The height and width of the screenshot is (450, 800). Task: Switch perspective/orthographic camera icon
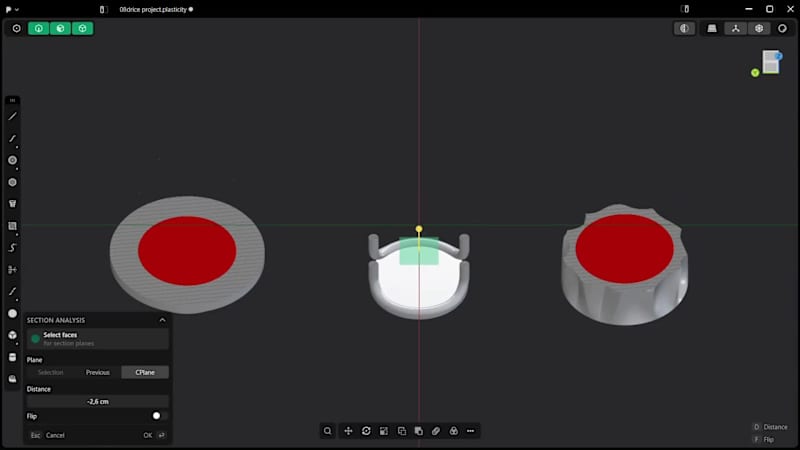759,29
